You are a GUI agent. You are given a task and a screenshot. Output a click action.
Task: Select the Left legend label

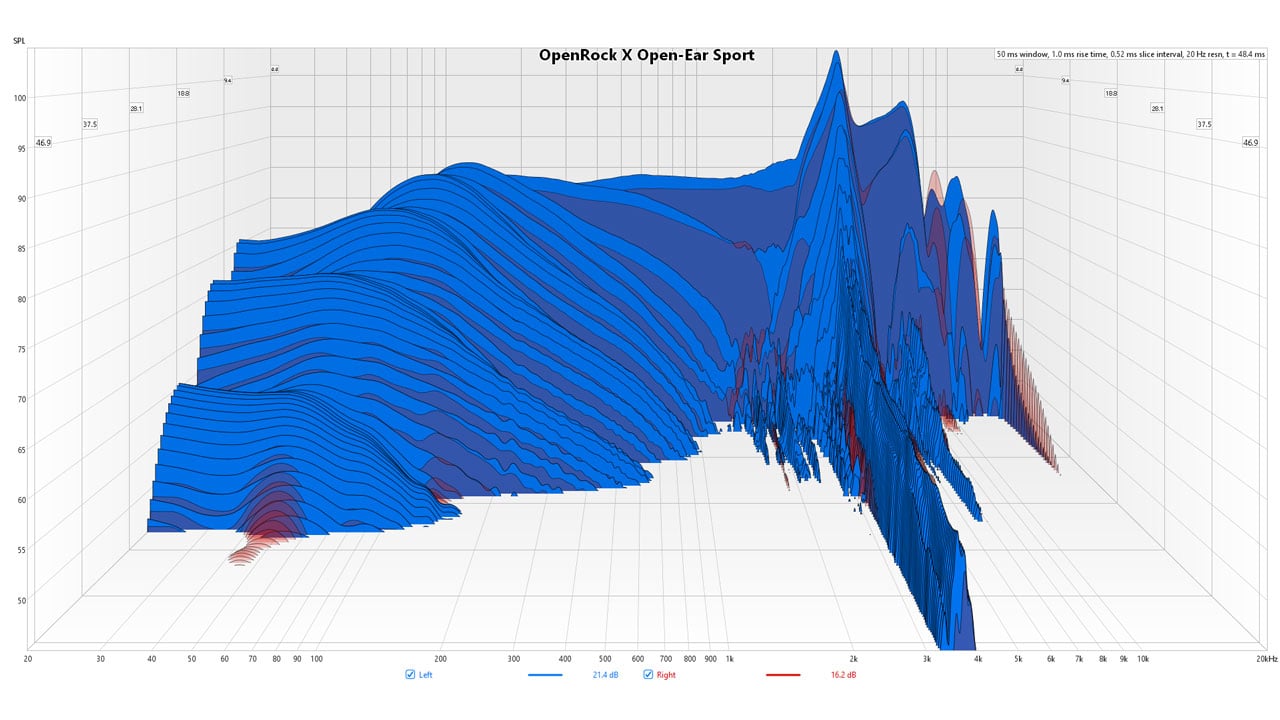[x=426, y=675]
